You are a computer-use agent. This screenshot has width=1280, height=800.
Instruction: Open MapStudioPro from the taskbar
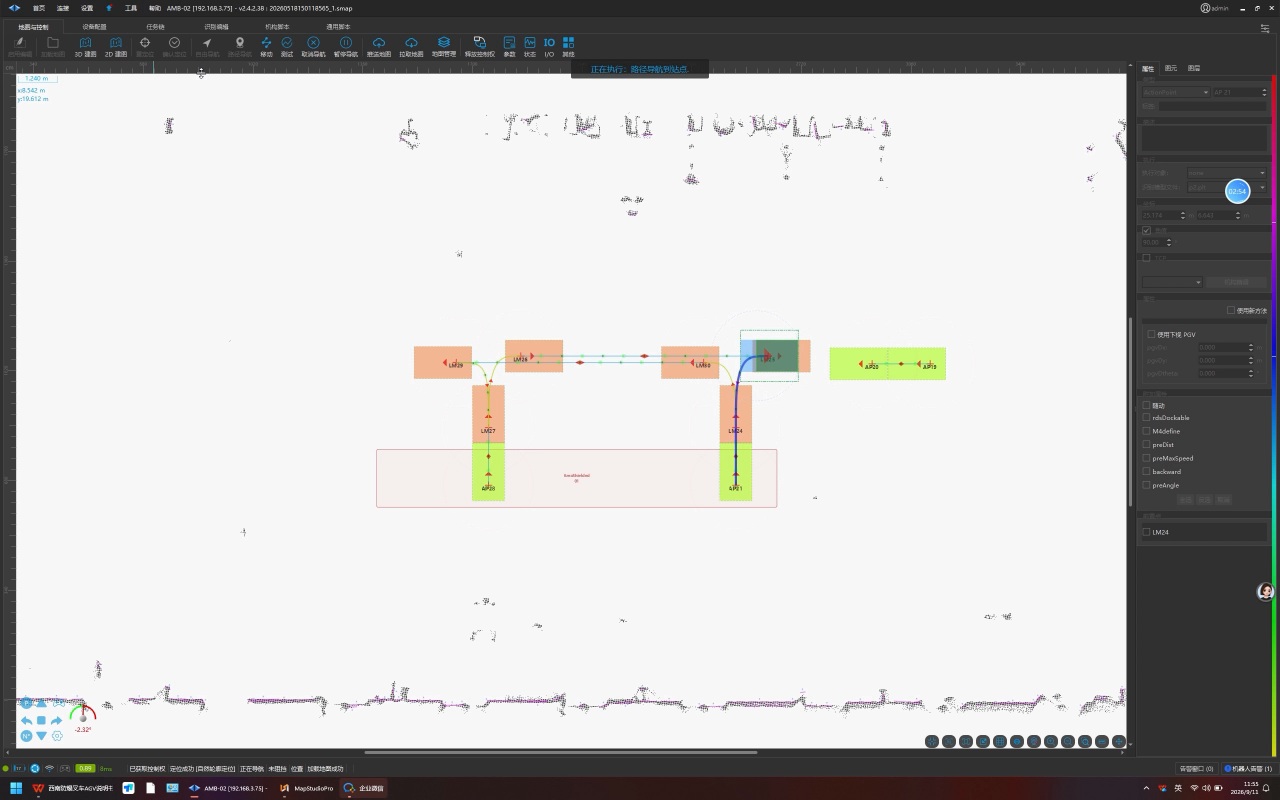306,788
